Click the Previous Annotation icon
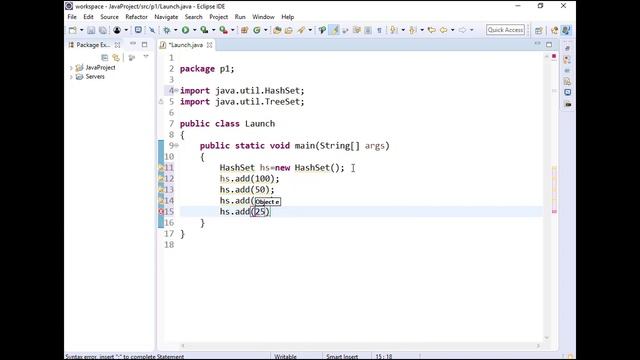The width and height of the screenshot is (640, 360). [412, 30]
